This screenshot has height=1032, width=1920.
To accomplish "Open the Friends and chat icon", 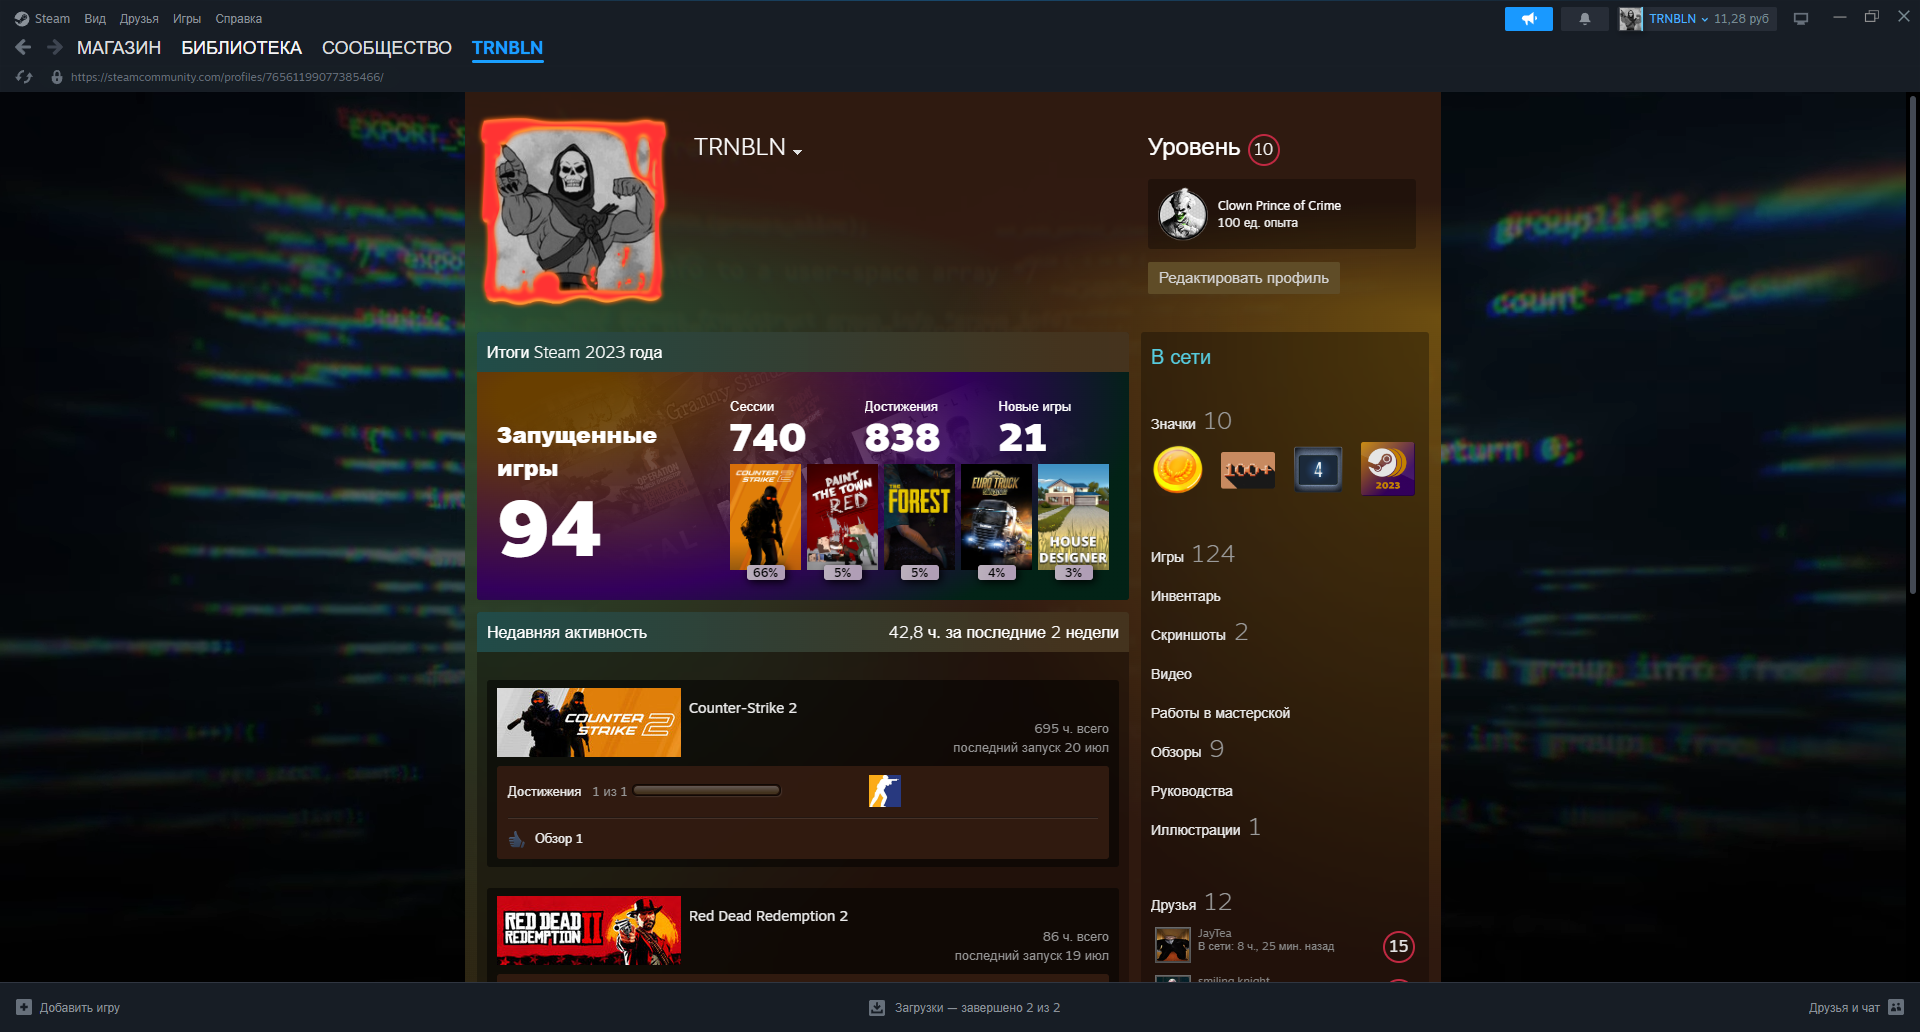I will (1896, 1007).
